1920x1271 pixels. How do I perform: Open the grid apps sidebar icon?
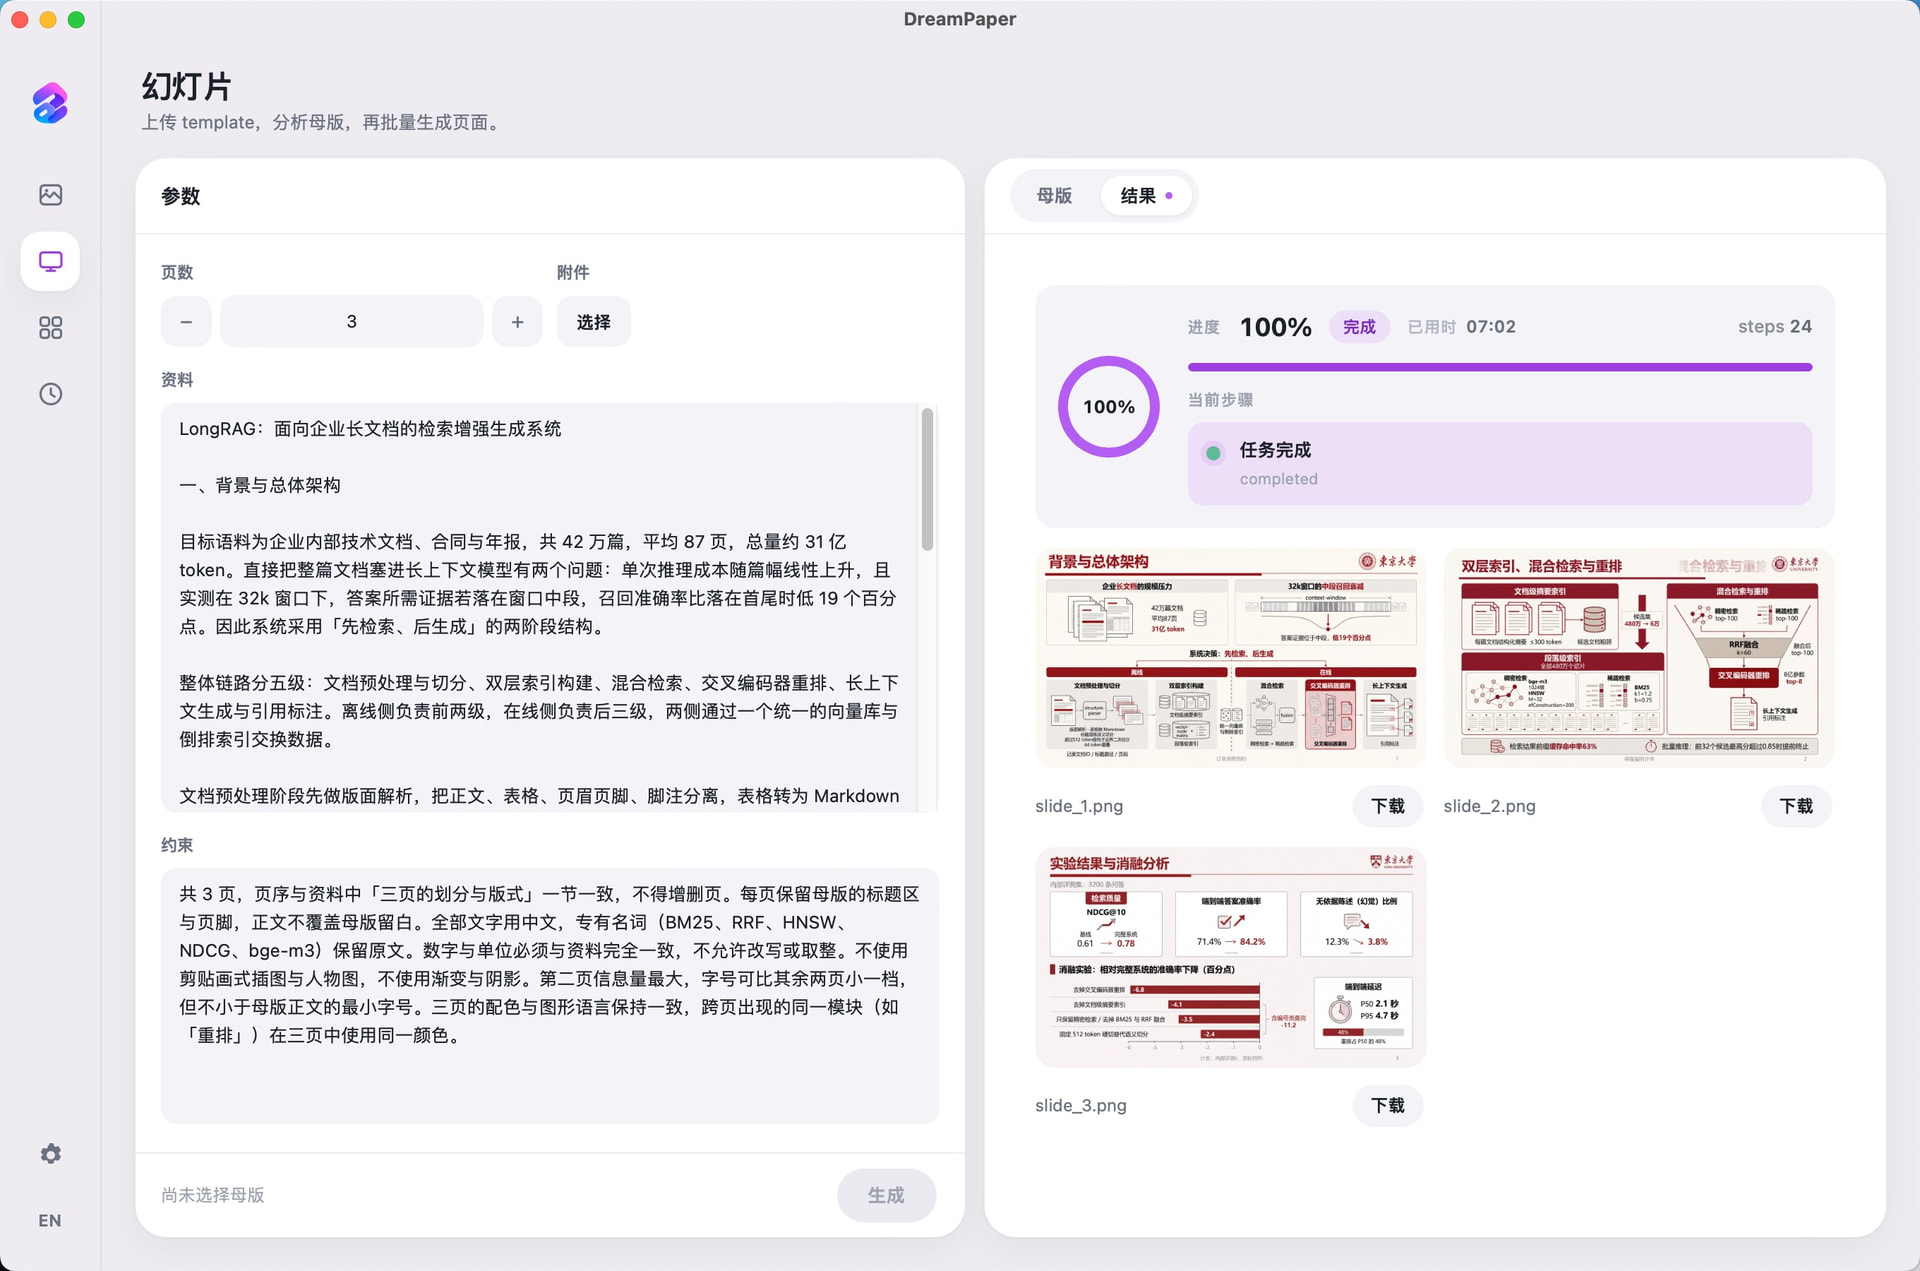[x=50, y=328]
